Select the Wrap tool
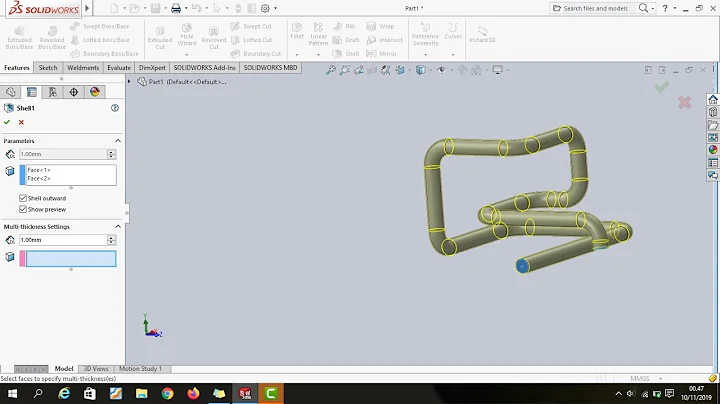 pyautogui.click(x=380, y=27)
